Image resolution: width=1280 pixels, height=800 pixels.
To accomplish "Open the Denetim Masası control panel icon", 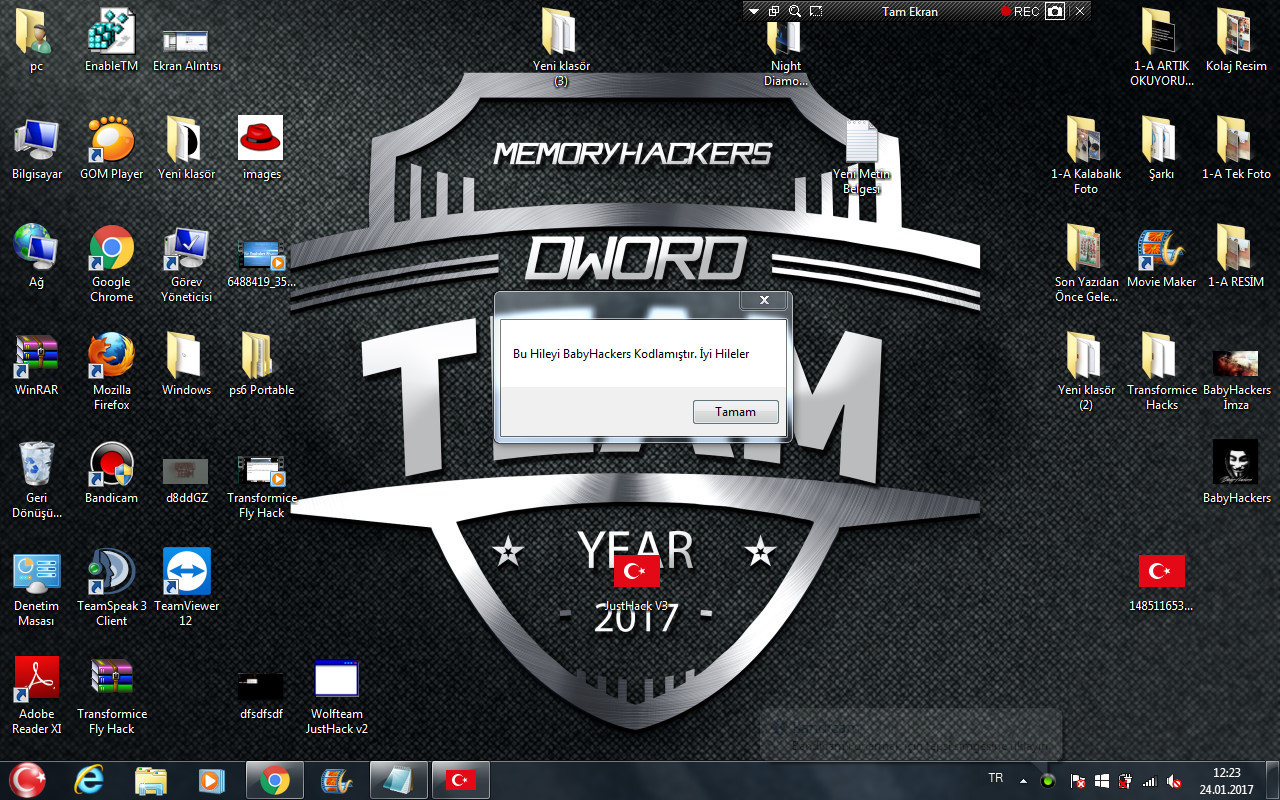I will tap(37, 588).
